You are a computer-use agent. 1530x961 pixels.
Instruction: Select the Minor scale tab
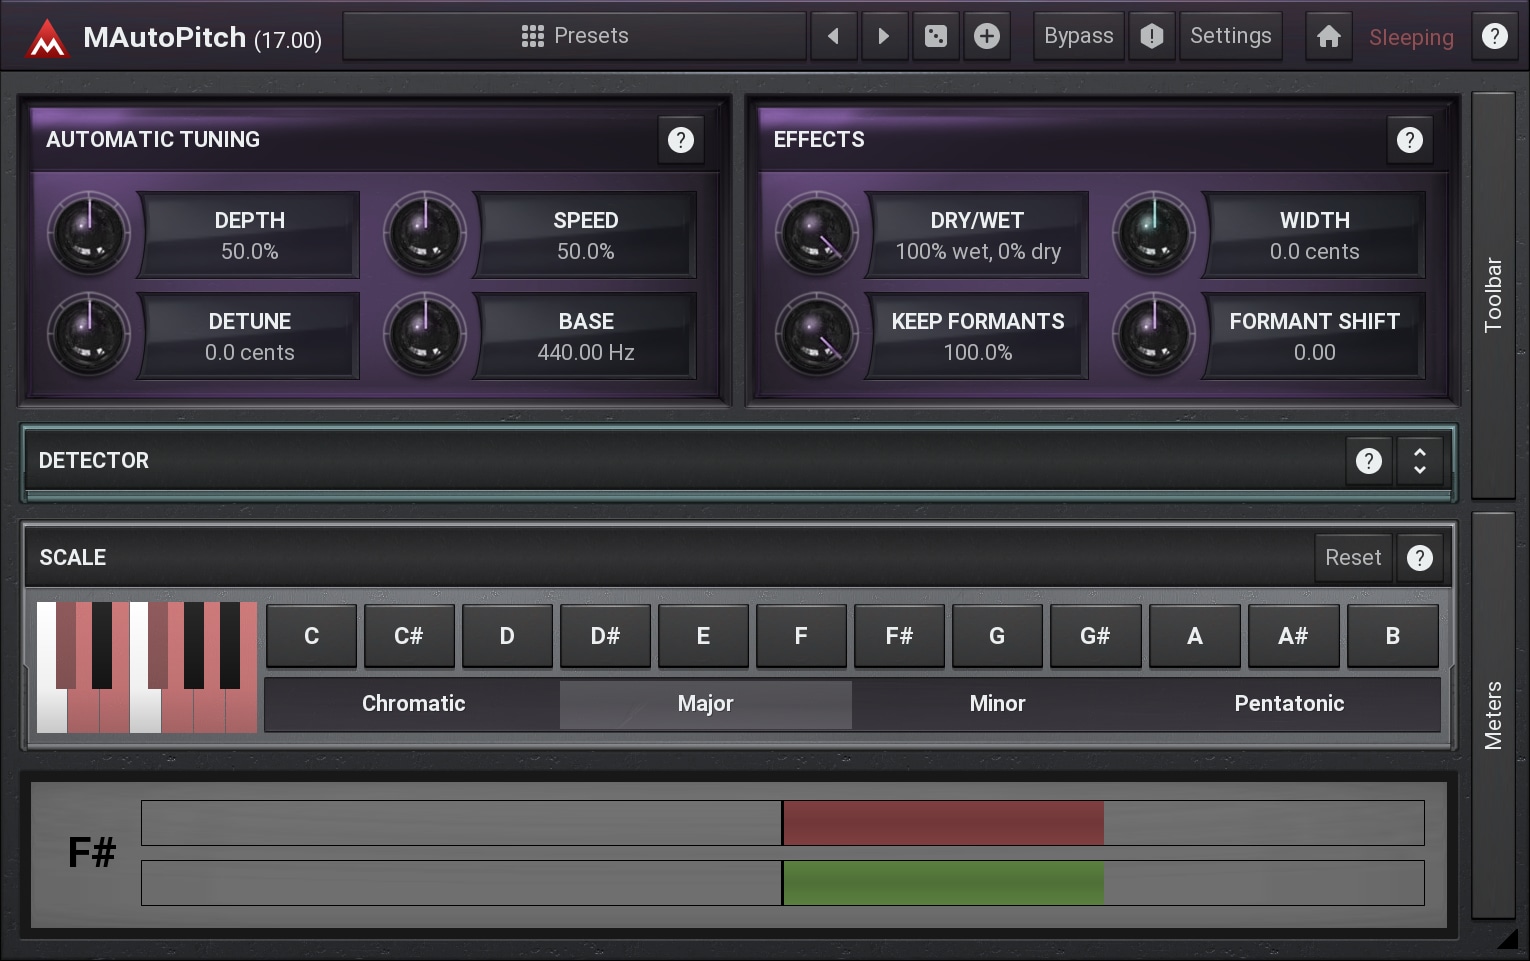click(x=997, y=704)
